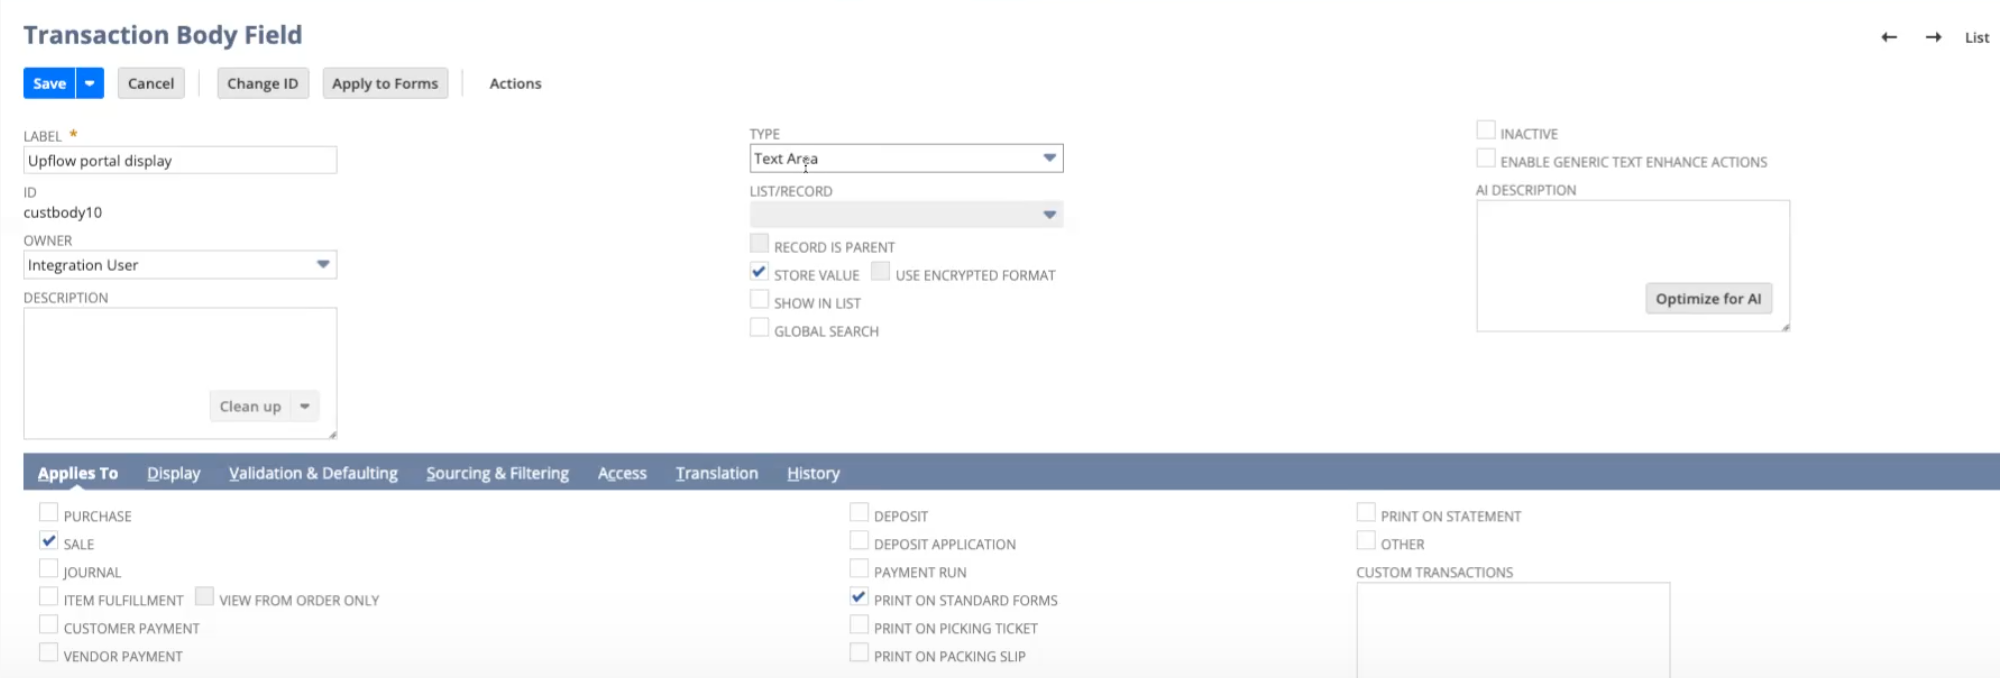2000x678 pixels.
Task: Click the Optimize for AI button
Action: click(x=1708, y=298)
